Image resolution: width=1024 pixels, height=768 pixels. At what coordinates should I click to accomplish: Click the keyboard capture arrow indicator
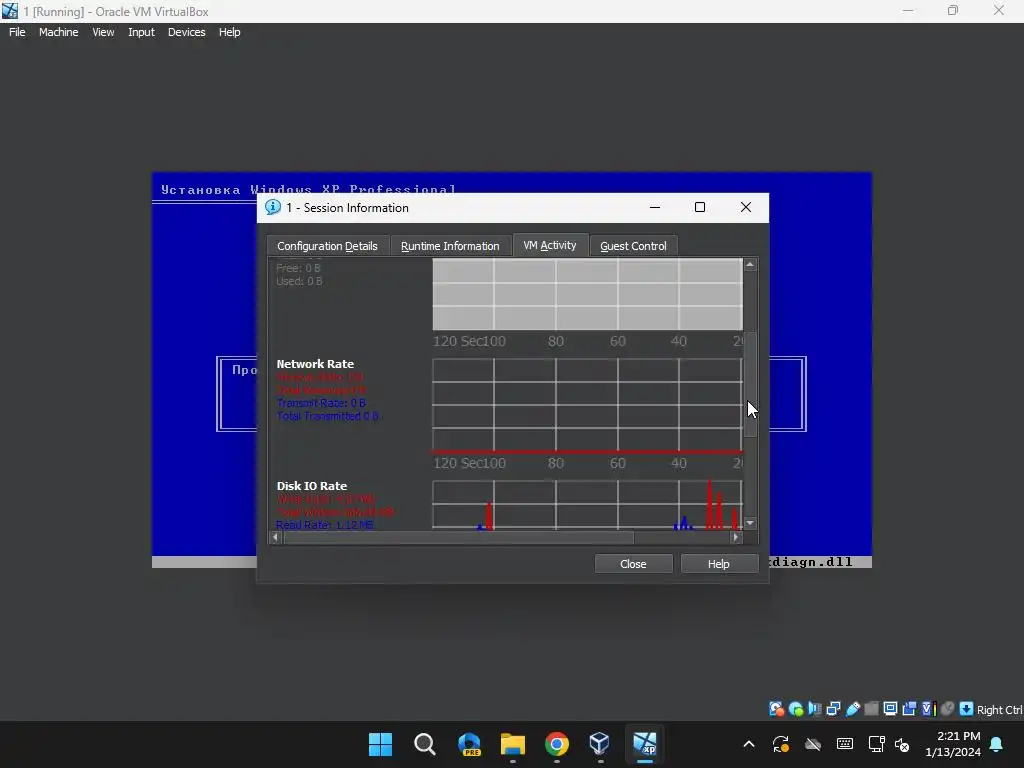(967, 709)
